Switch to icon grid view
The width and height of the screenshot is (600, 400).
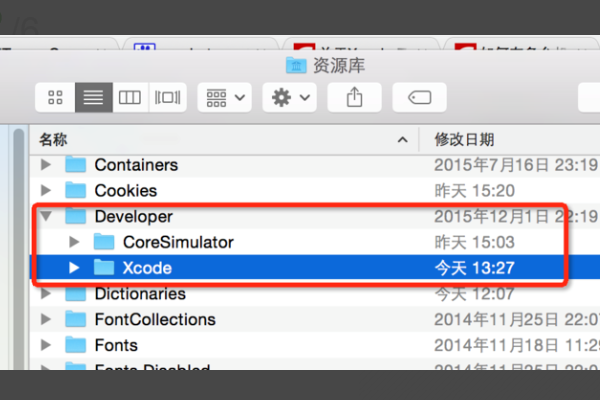click(x=55, y=97)
